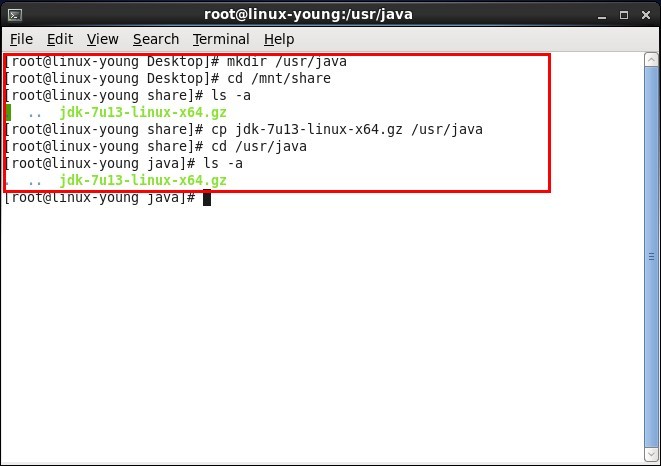Click jdk-7u13-linux-x64.gz listed under share
The width and height of the screenshot is (661, 466).
143,113
